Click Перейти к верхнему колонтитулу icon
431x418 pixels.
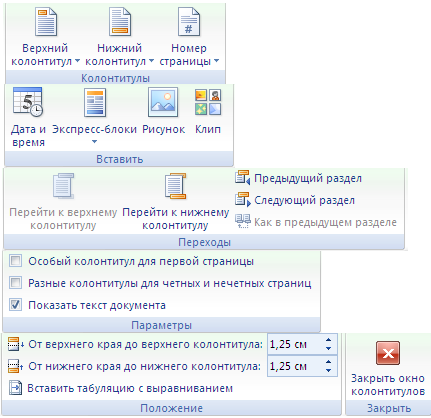[x=63, y=186]
